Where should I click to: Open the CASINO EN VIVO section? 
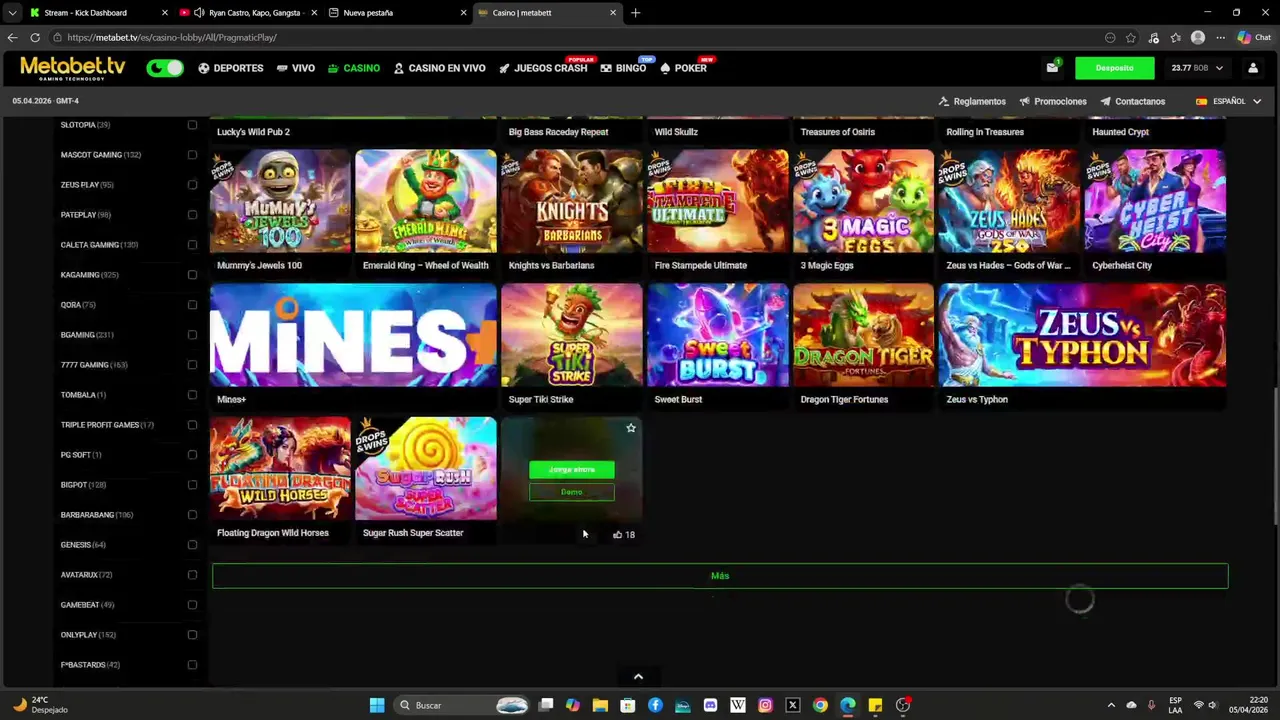(x=439, y=68)
